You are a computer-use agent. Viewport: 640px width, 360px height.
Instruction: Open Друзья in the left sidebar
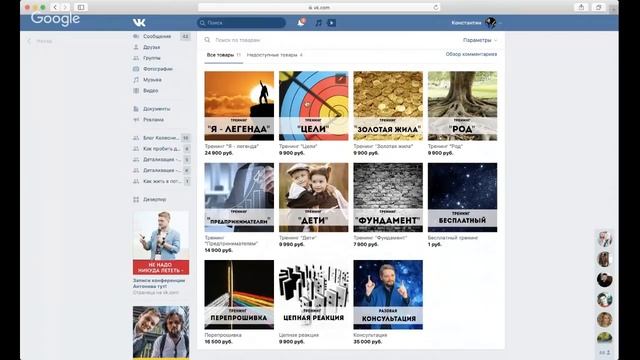click(151, 47)
